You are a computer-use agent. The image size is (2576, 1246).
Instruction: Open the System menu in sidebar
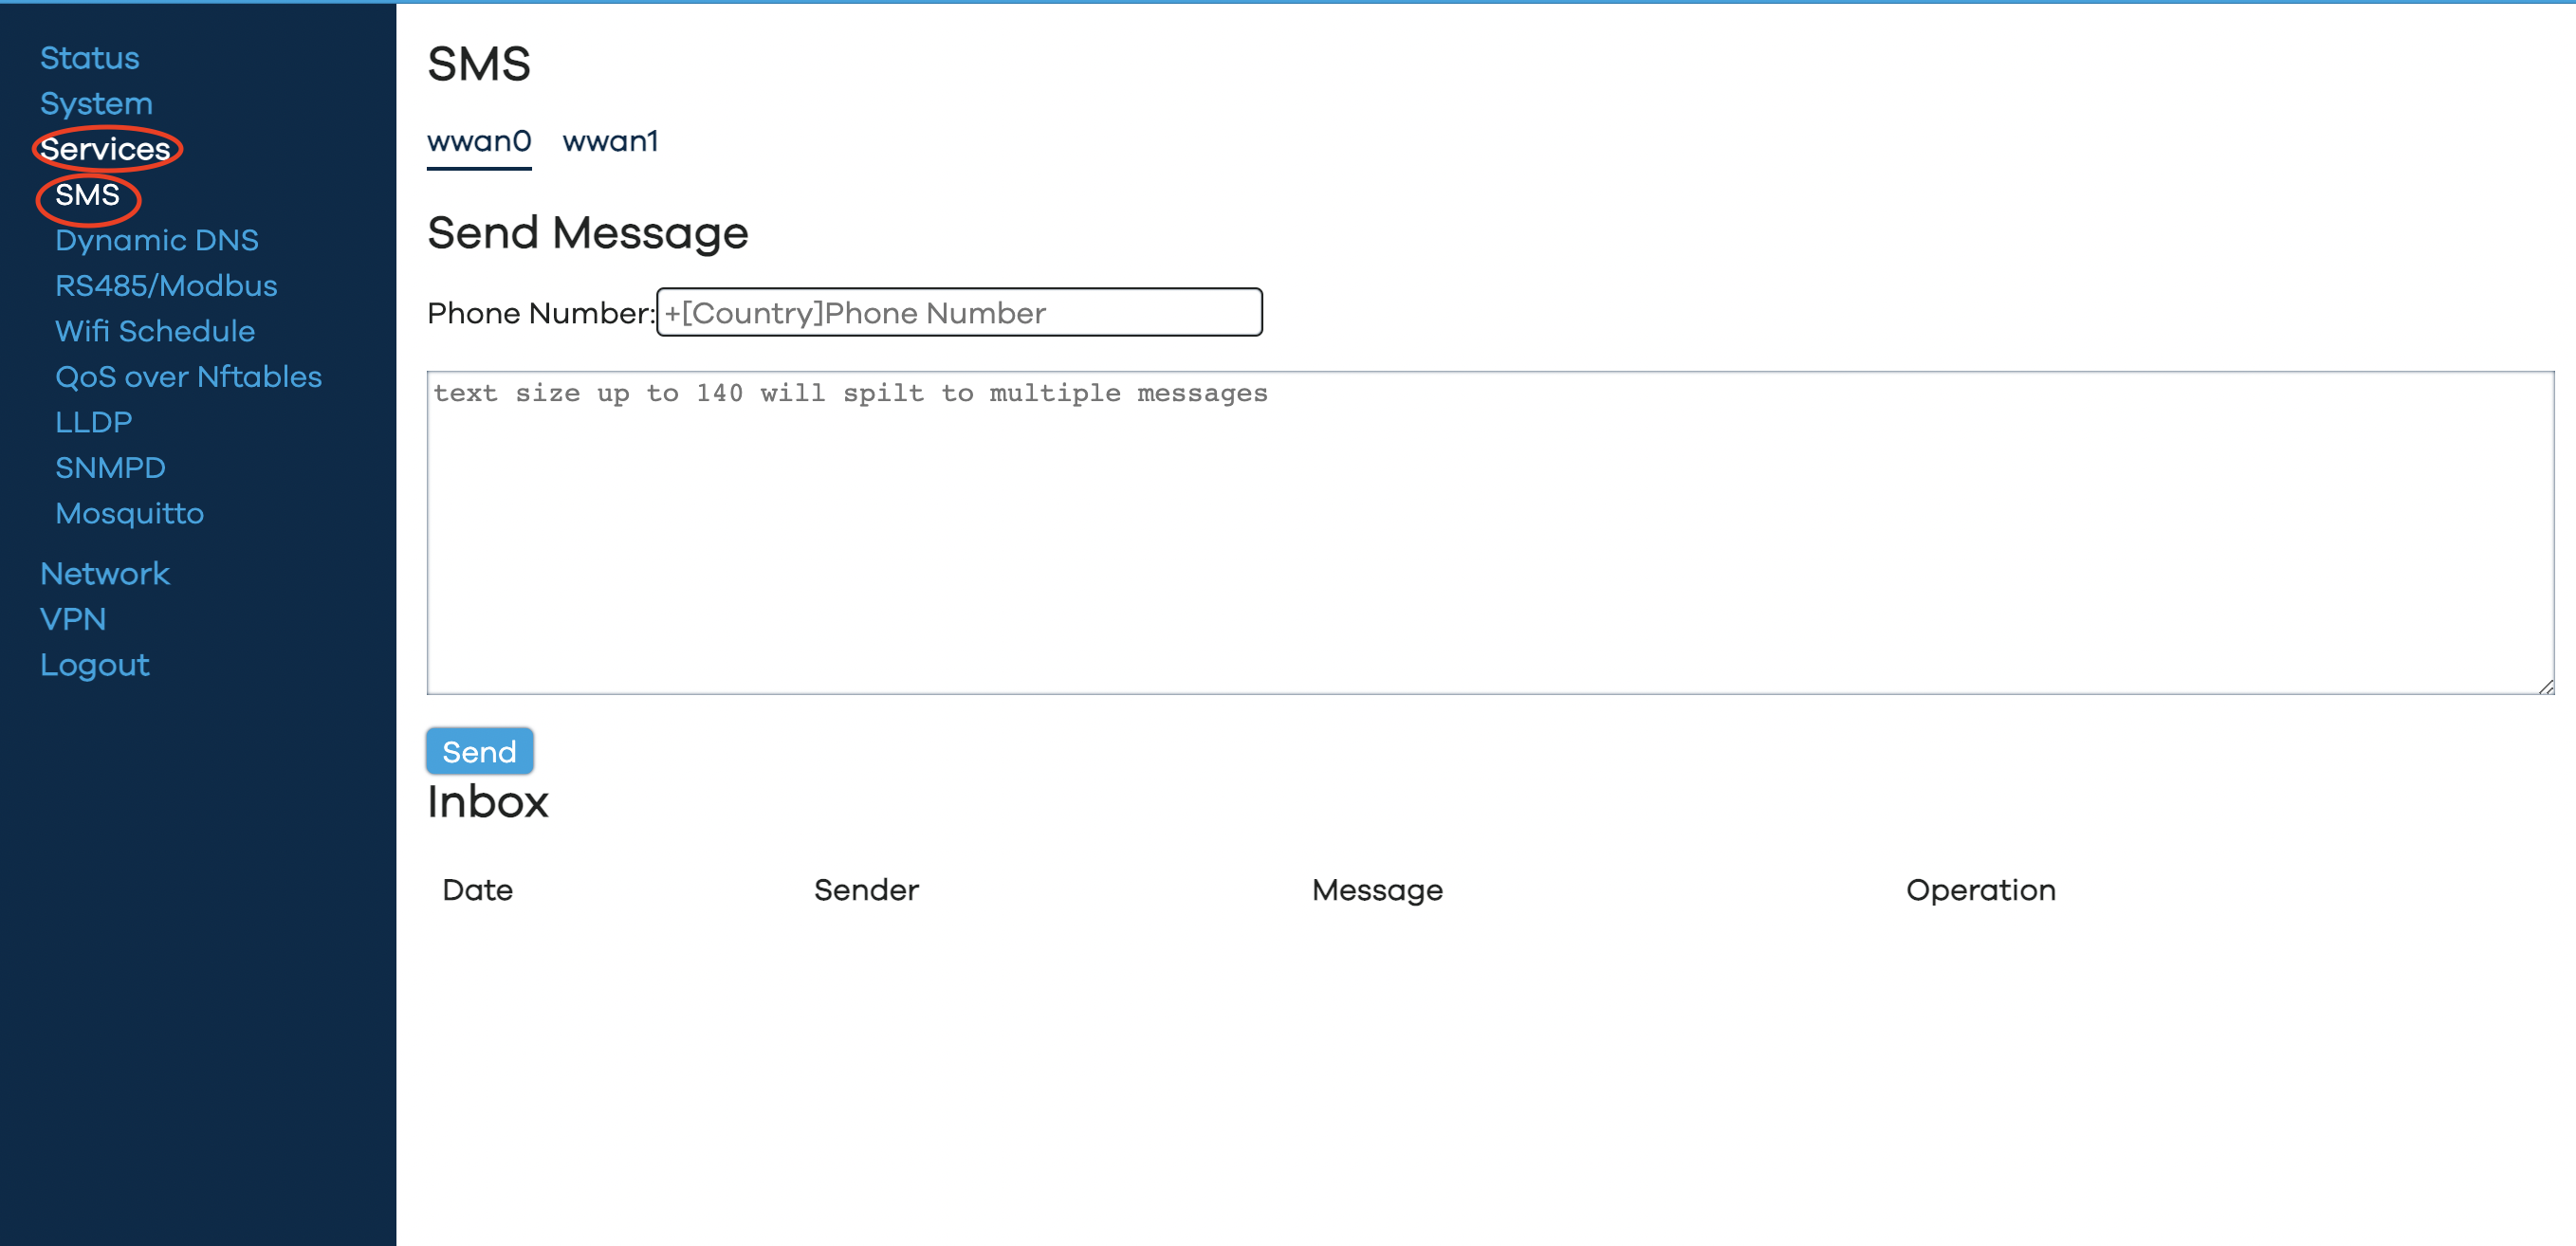point(96,103)
